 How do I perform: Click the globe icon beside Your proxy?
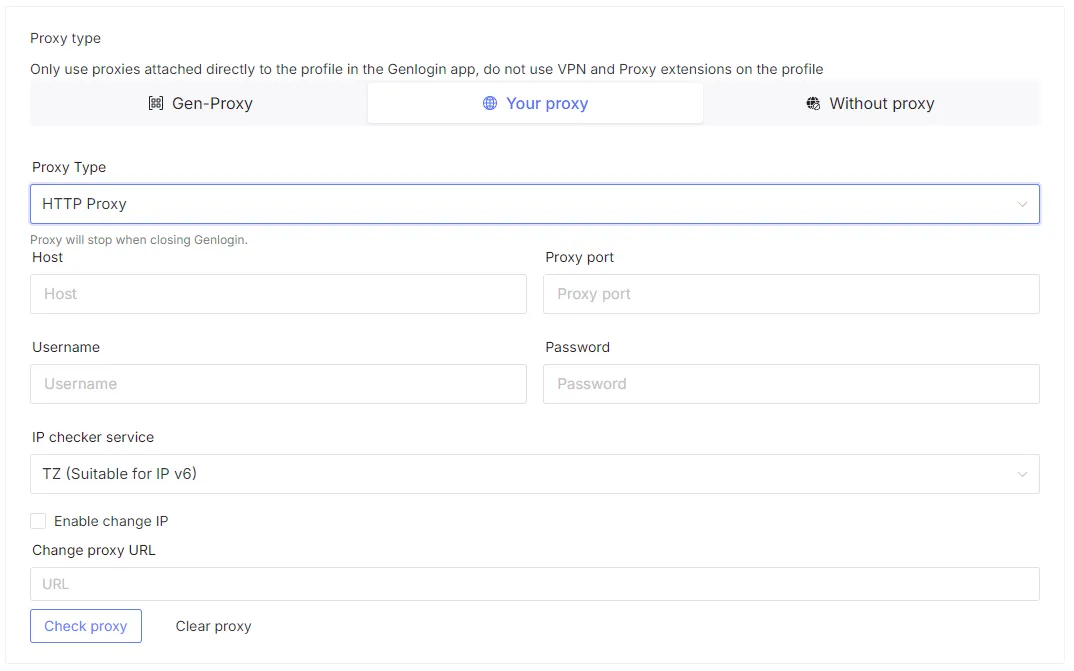pyautogui.click(x=490, y=103)
